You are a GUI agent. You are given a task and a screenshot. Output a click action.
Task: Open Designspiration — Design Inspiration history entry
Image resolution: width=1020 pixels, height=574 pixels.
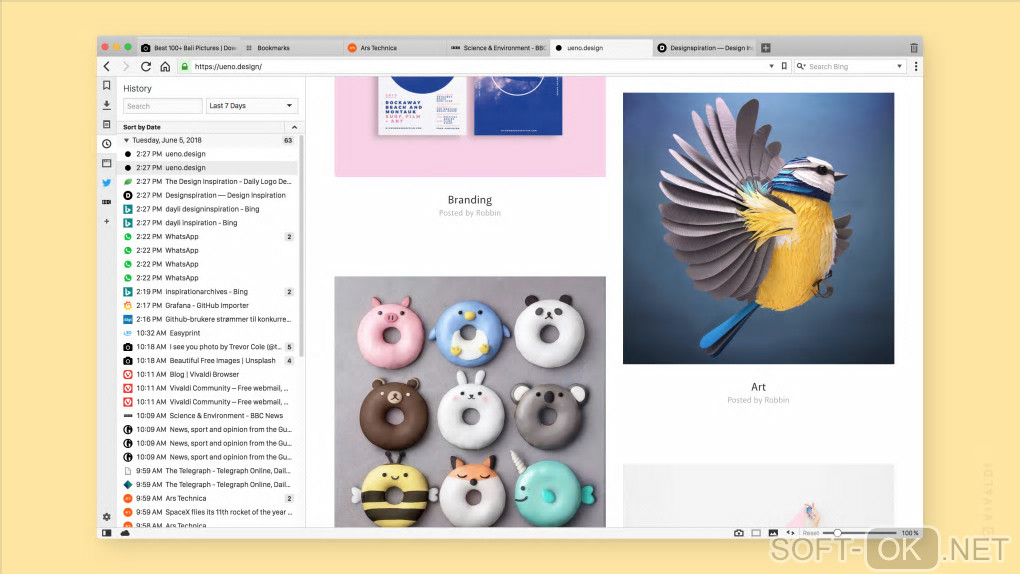pos(208,195)
